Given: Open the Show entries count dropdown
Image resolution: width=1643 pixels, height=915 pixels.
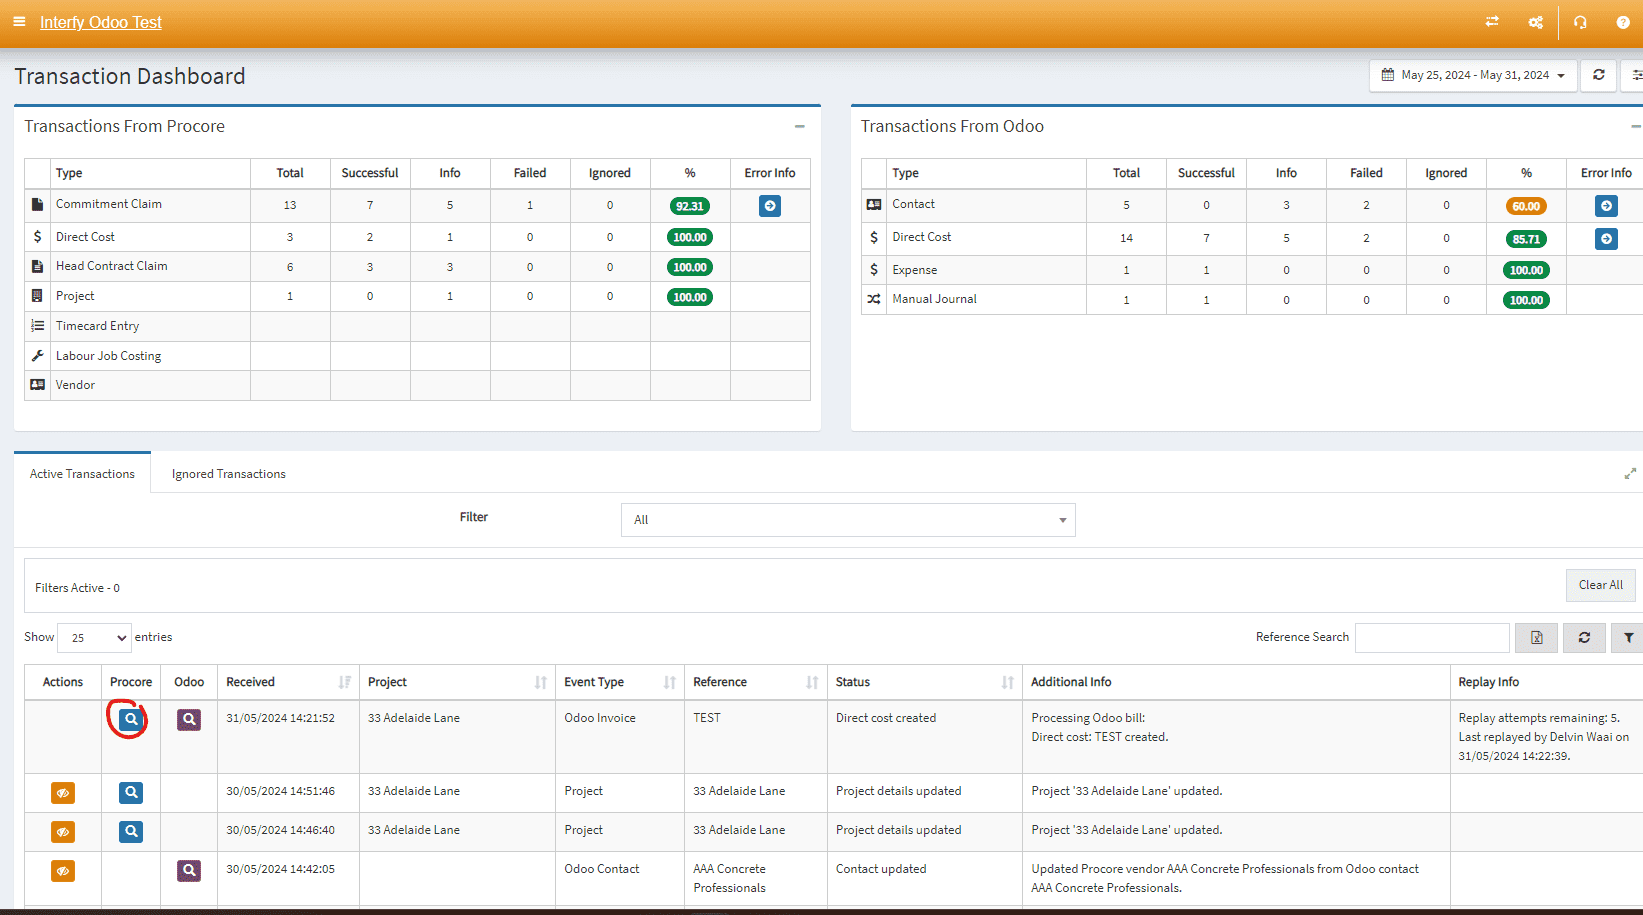Looking at the screenshot, I should [x=95, y=638].
